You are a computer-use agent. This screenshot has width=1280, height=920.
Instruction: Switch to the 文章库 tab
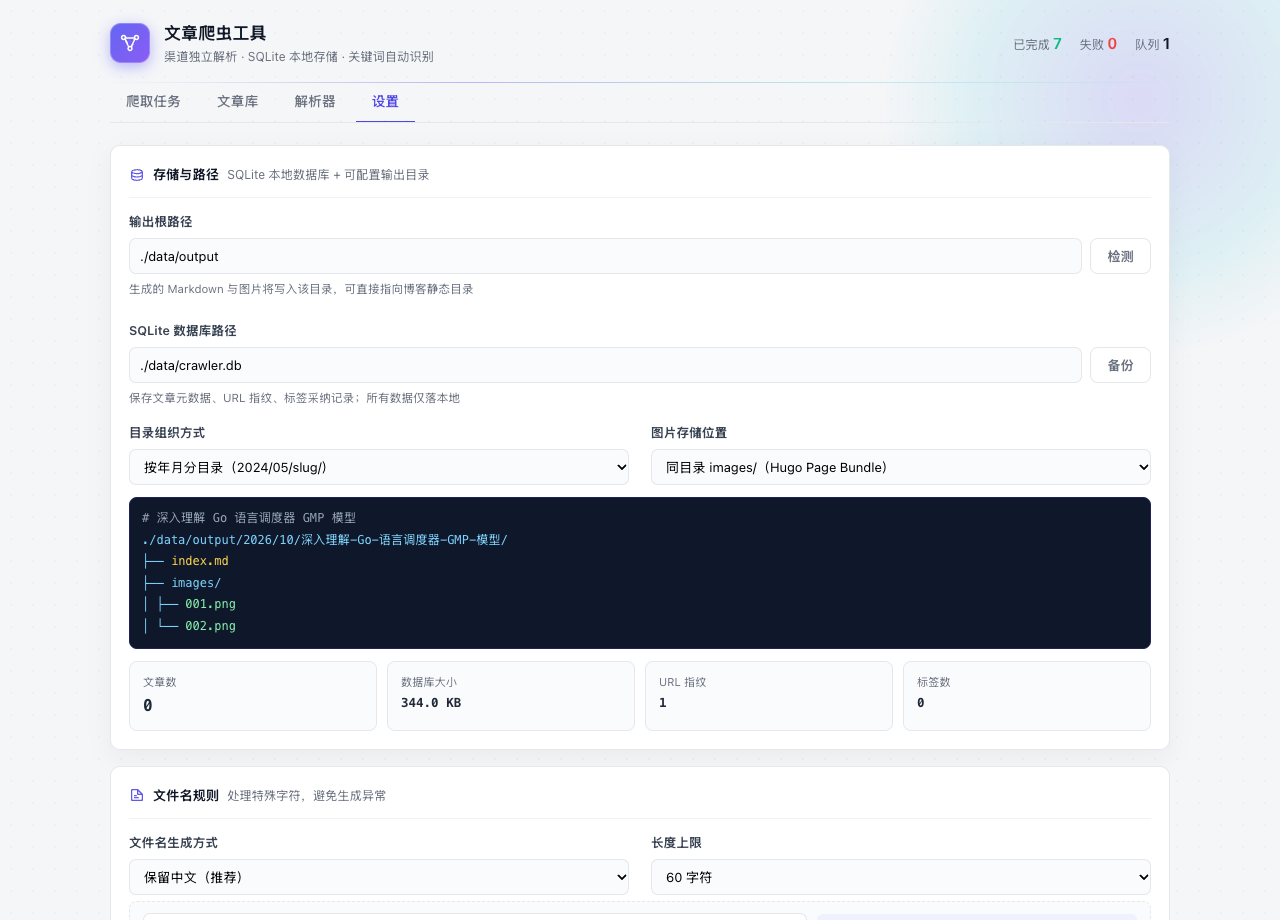(x=237, y=101)
